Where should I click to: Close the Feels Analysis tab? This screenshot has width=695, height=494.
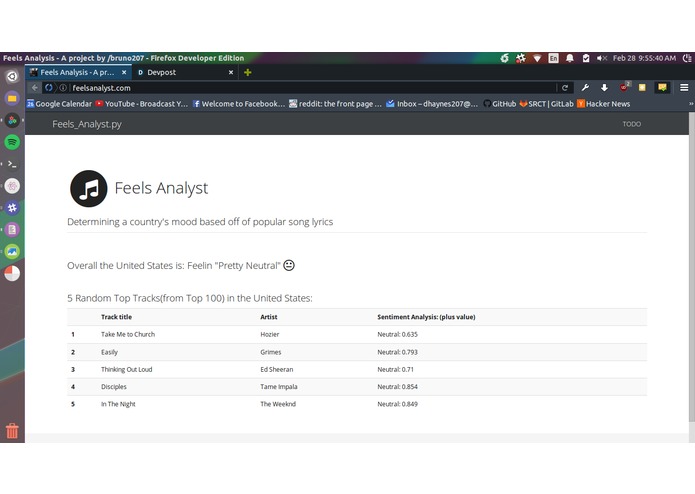124,72
